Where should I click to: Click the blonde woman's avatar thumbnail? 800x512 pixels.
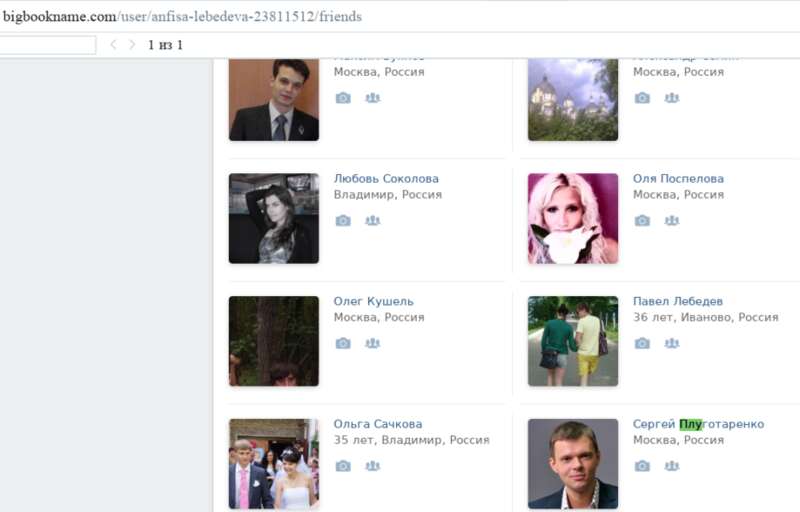(573, 219)
